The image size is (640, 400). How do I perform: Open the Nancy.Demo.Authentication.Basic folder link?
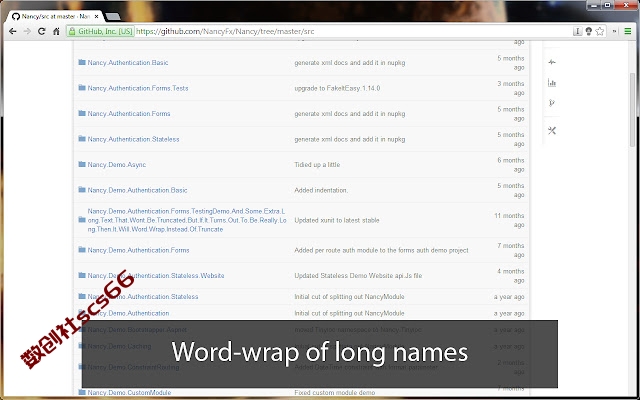[138, 190]
